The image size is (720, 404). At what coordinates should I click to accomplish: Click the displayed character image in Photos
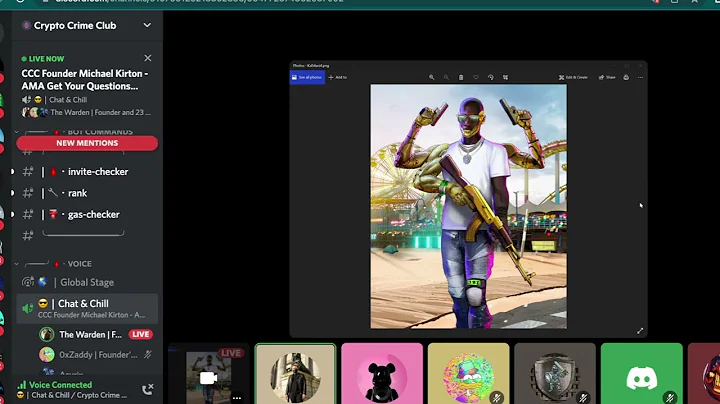coord(468,206)
